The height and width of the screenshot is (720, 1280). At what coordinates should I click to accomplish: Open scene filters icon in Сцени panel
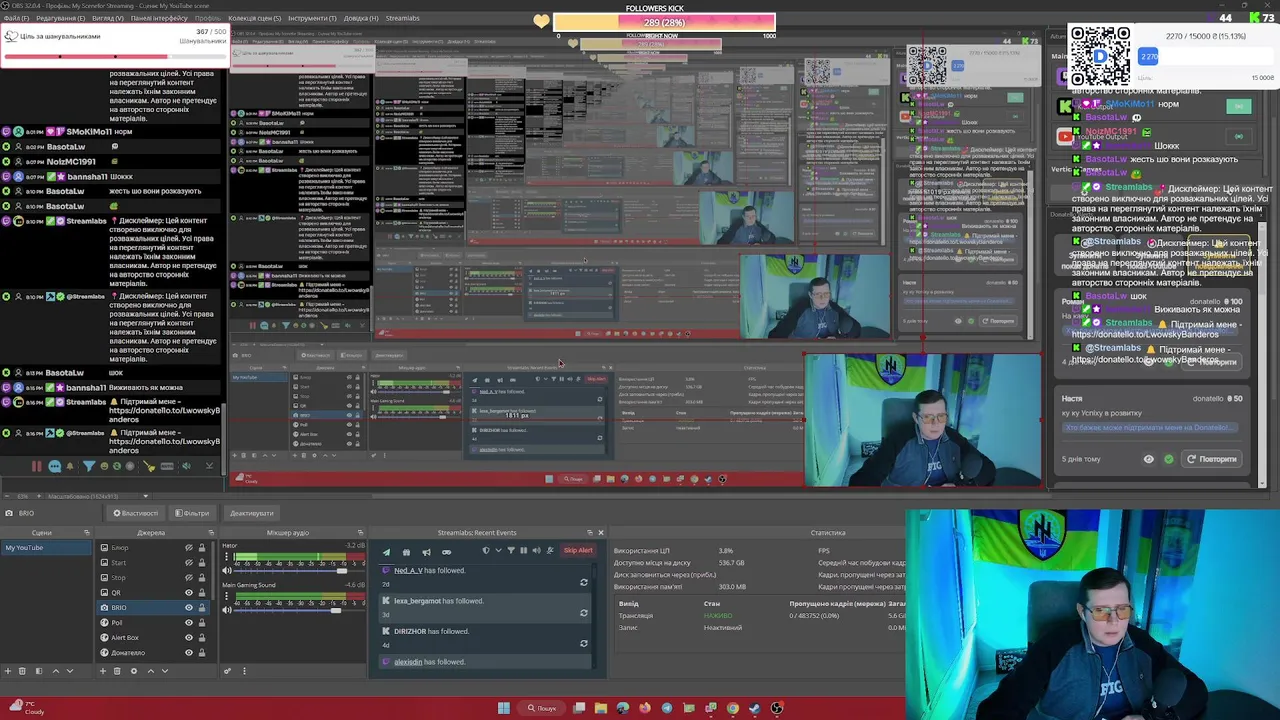tap(39, 671)
